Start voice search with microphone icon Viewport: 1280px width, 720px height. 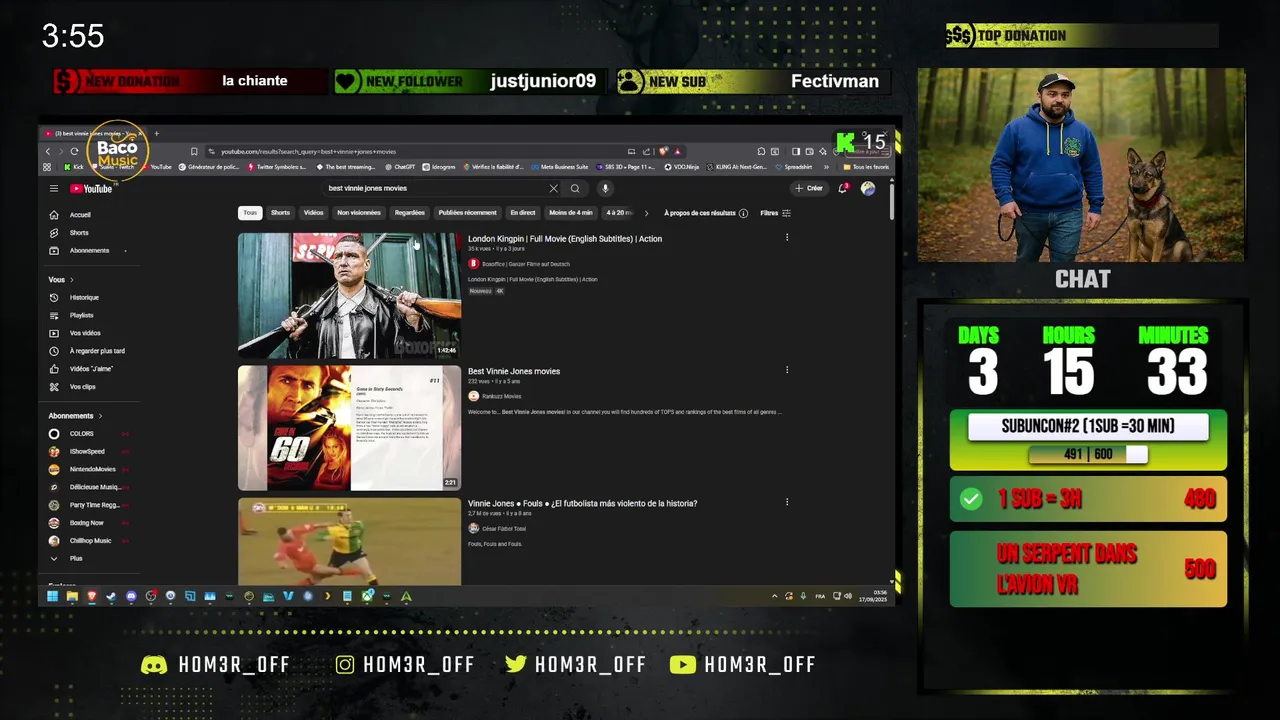(x=604, y=188)
